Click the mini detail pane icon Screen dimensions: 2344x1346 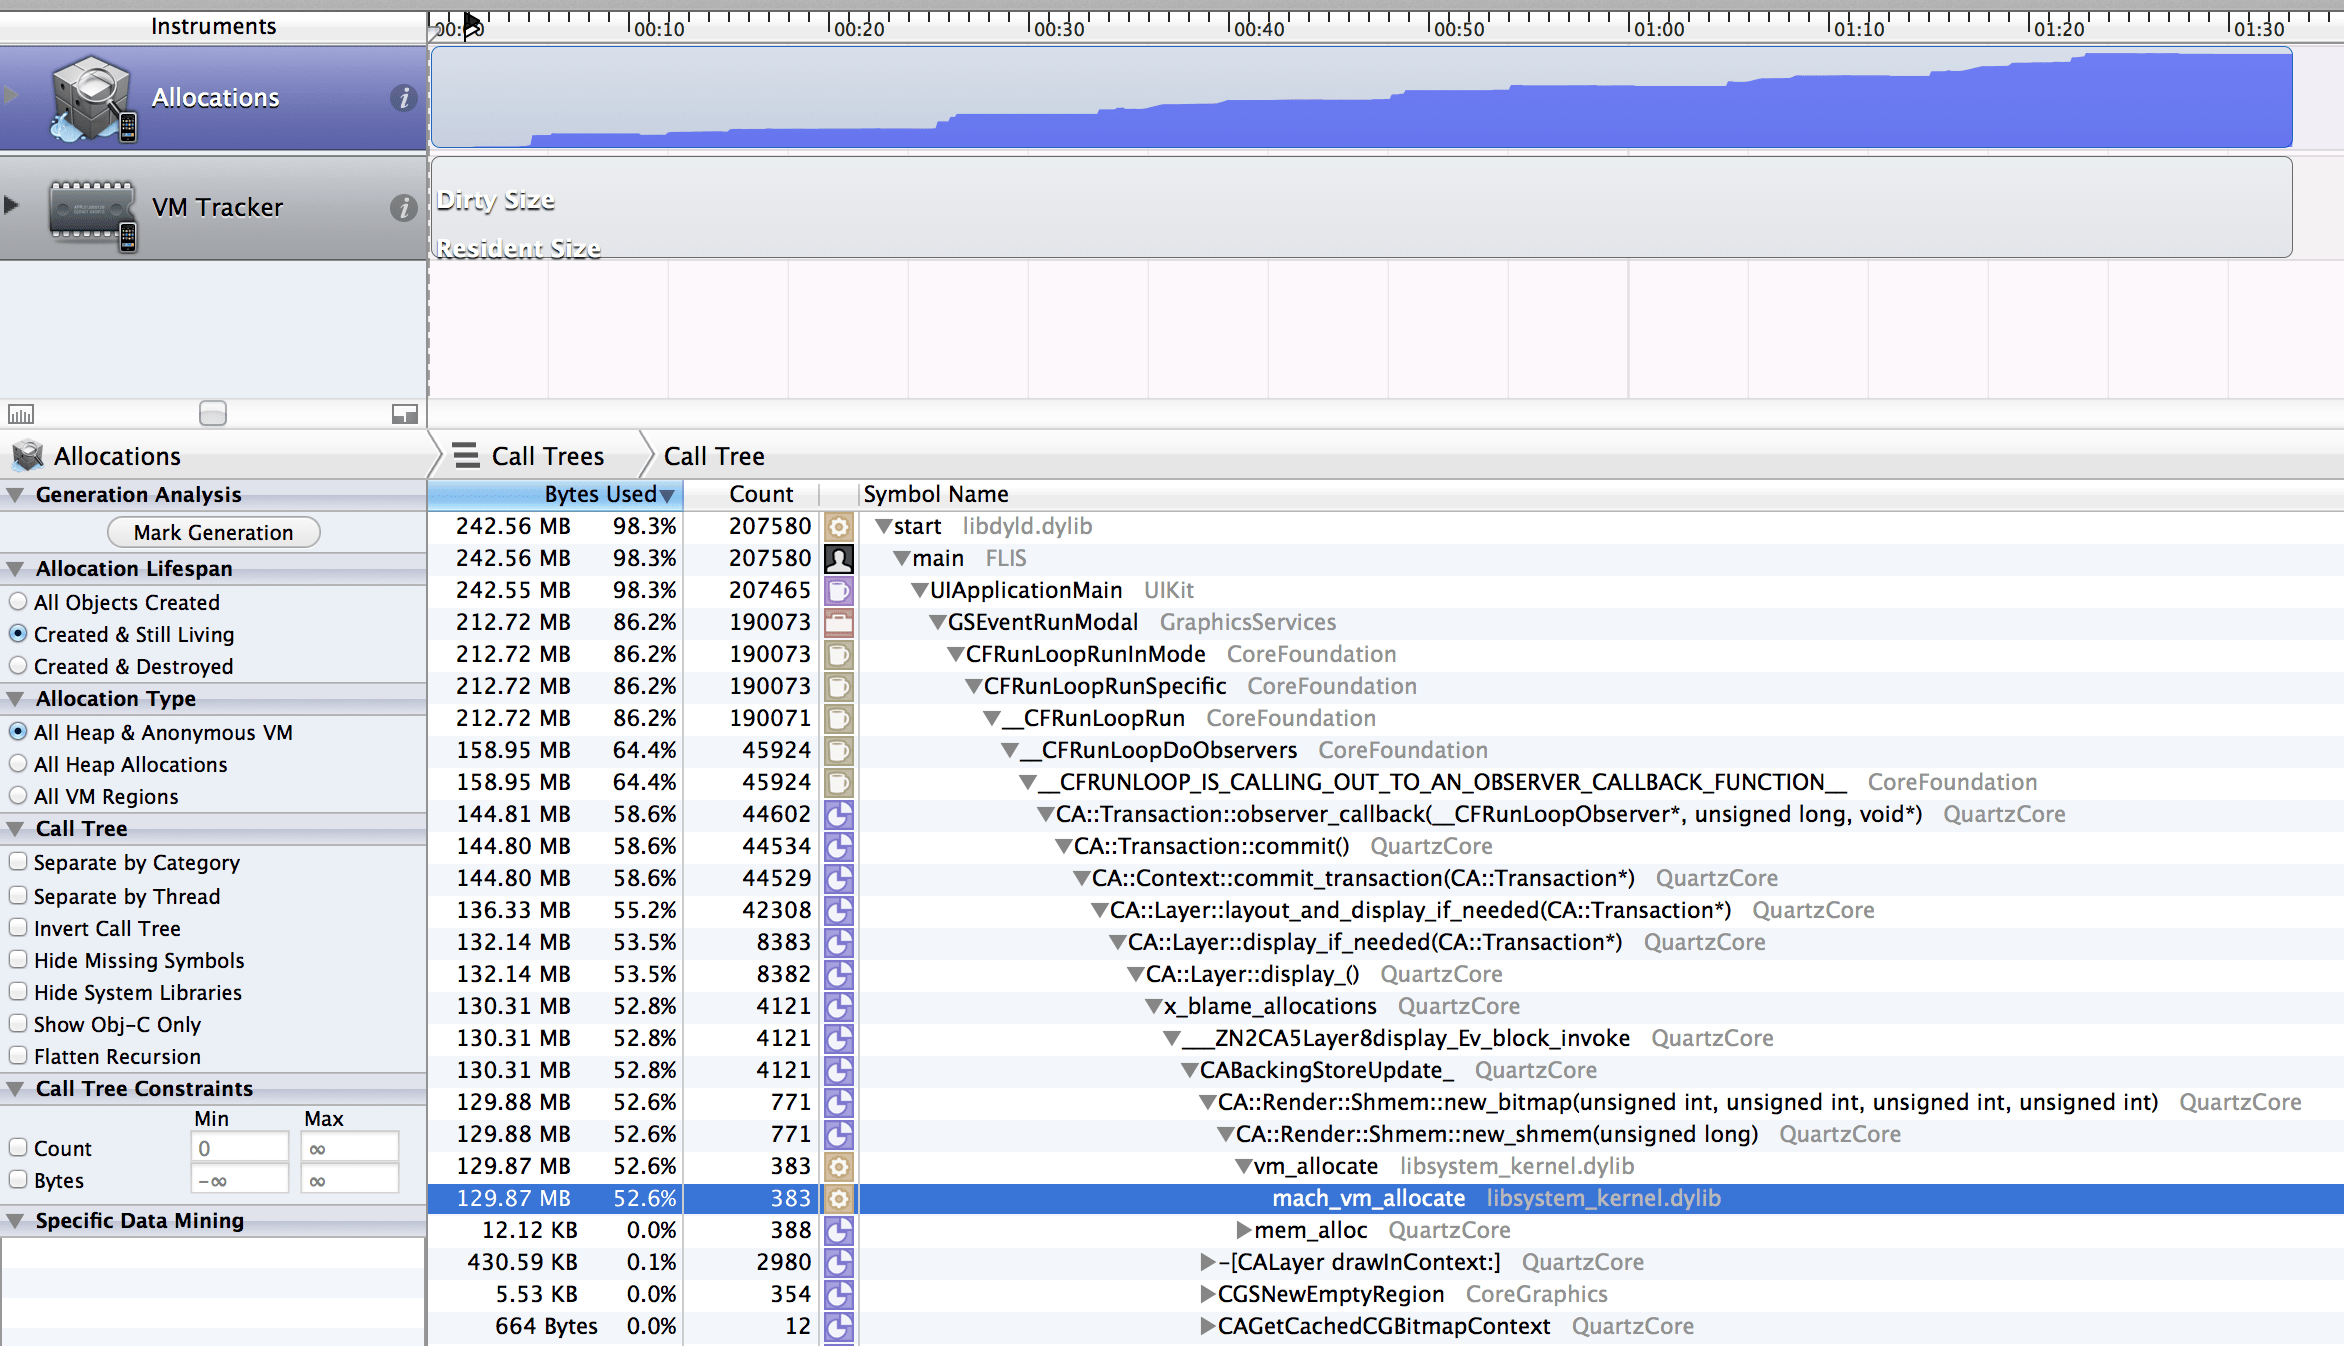coord(404,414)
